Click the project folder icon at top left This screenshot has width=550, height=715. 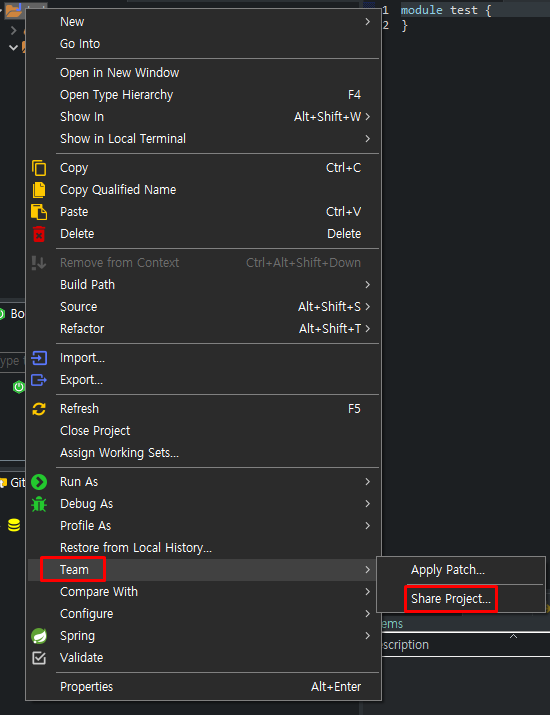(x=14, y=10)
